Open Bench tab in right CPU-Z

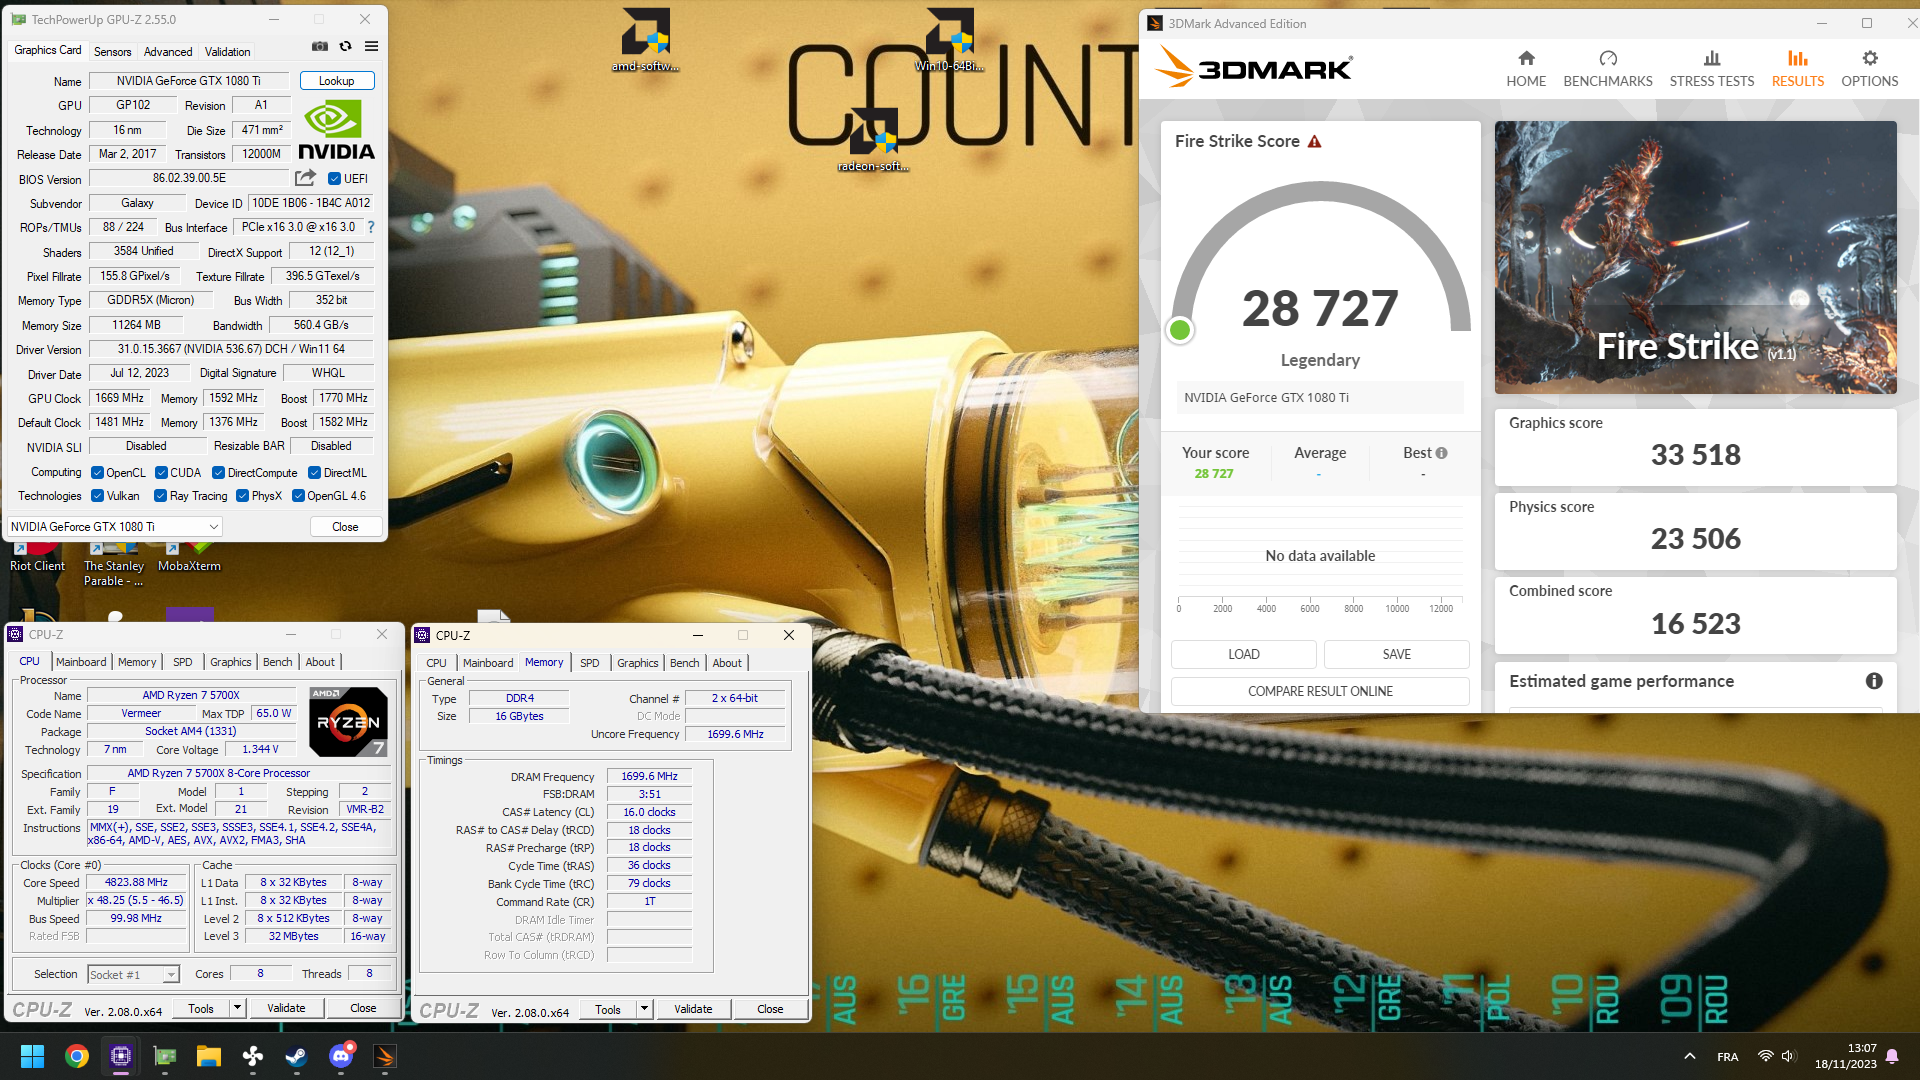[x=685, y=663]
